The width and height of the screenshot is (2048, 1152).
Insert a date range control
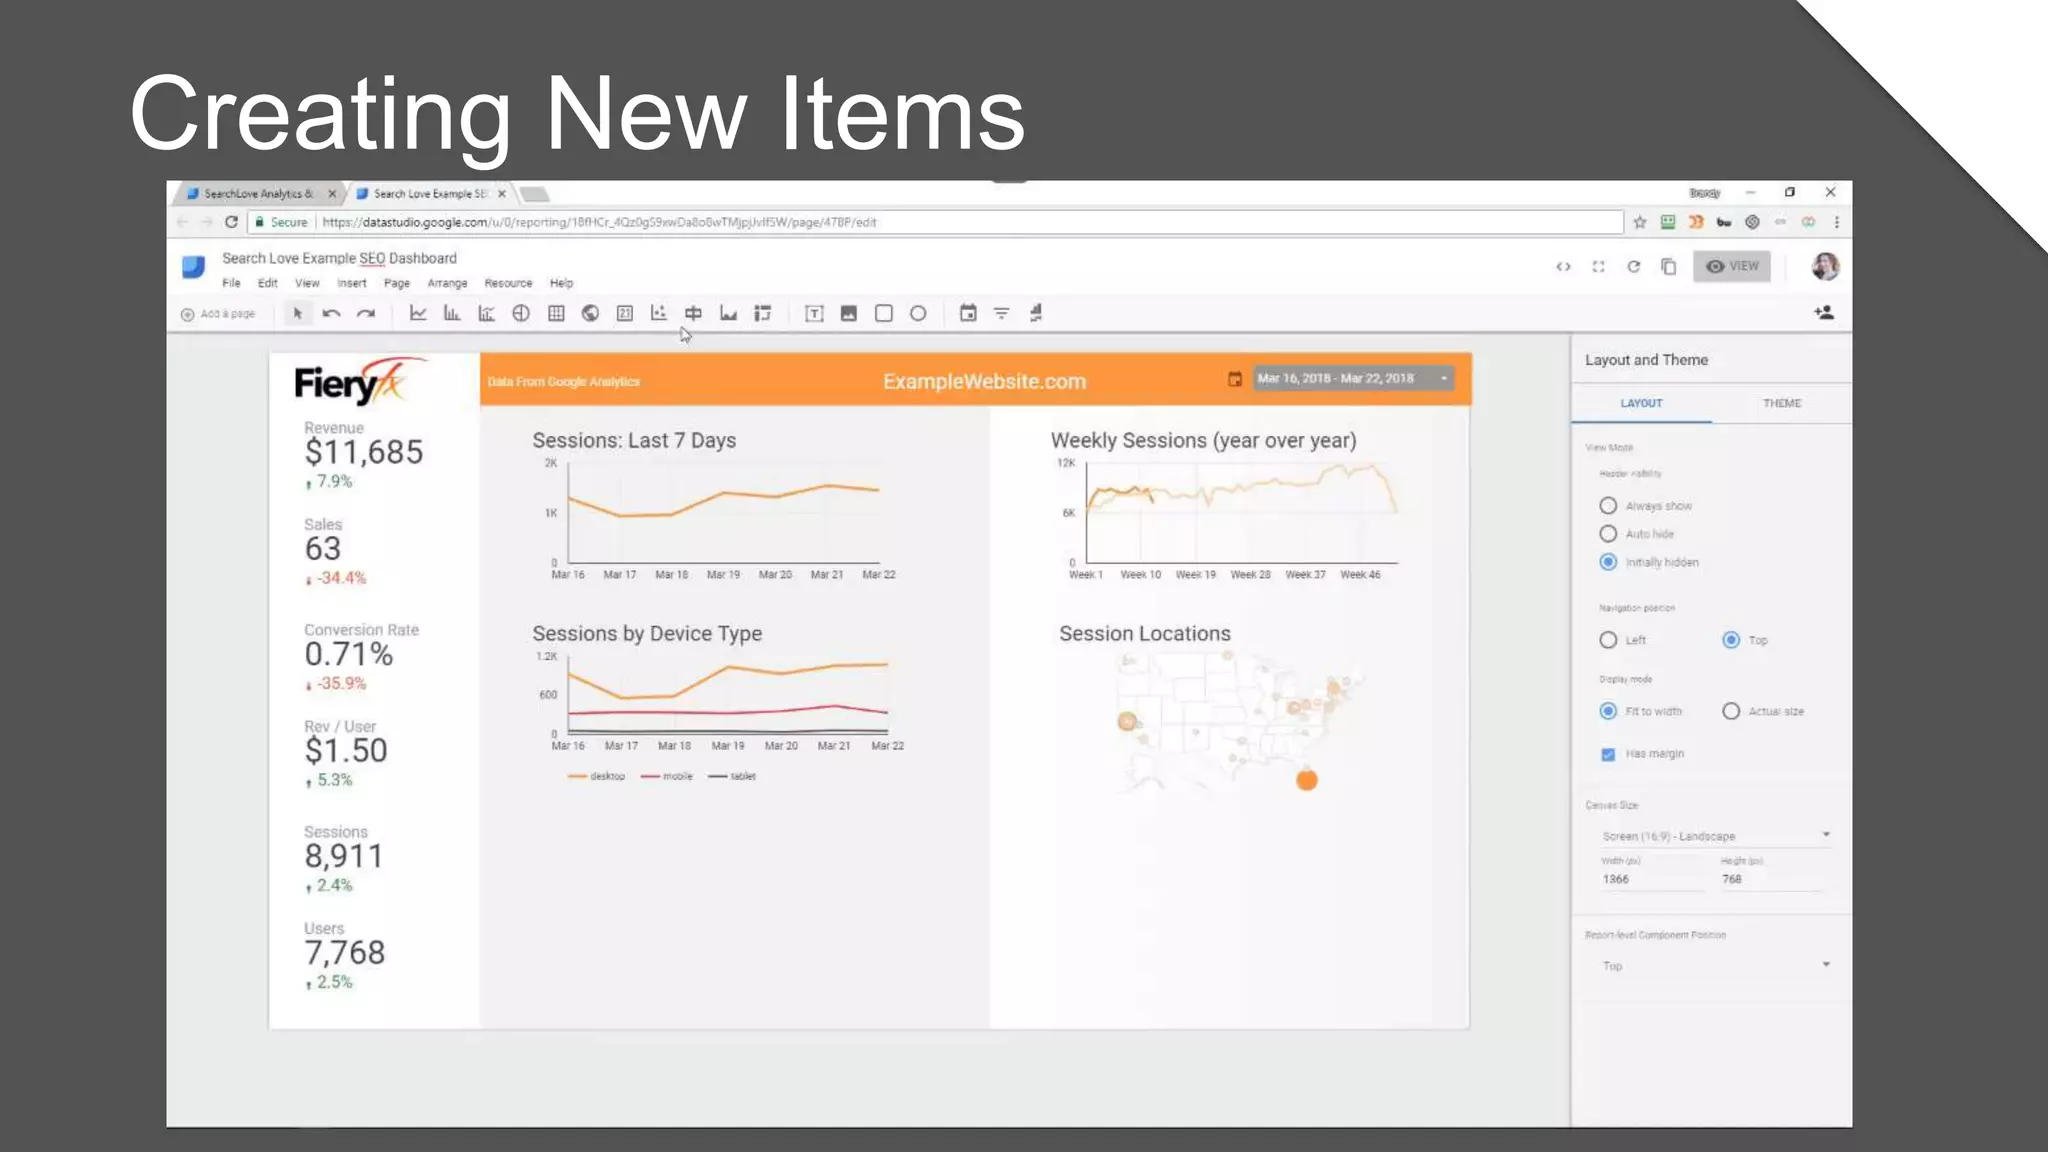967,314
